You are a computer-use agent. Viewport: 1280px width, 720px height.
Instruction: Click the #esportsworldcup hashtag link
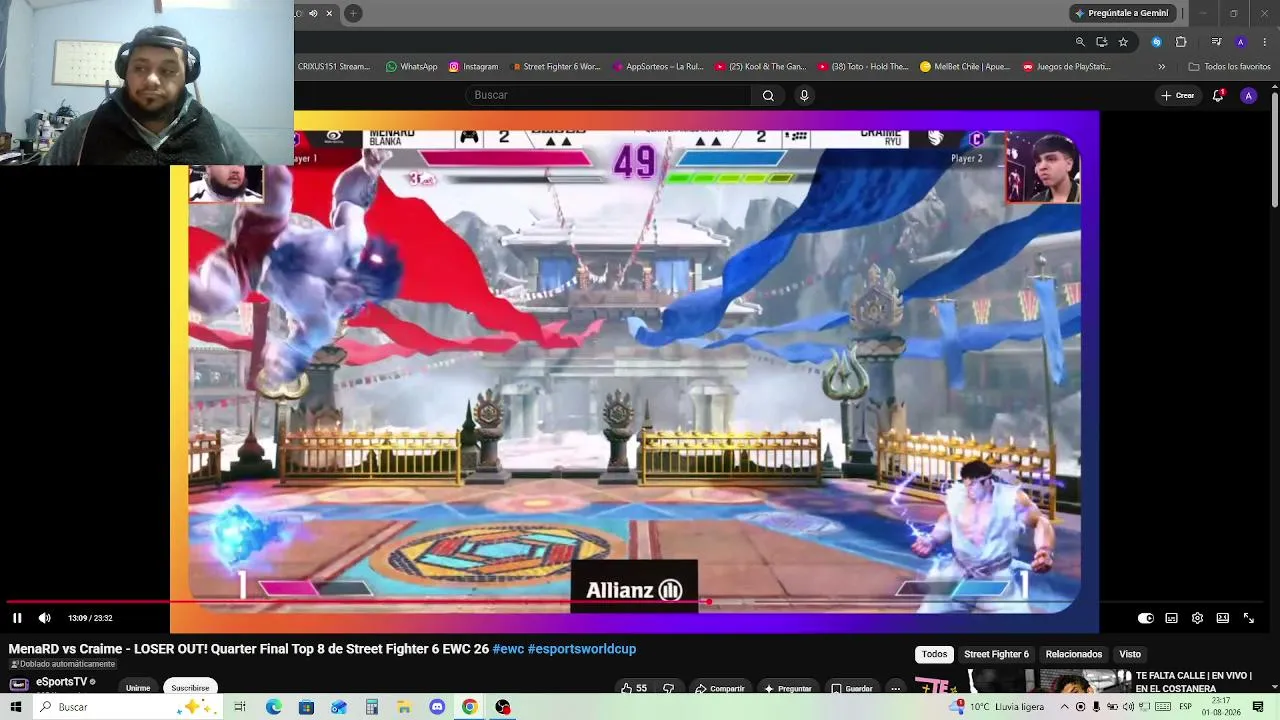[x=582, y=649]
